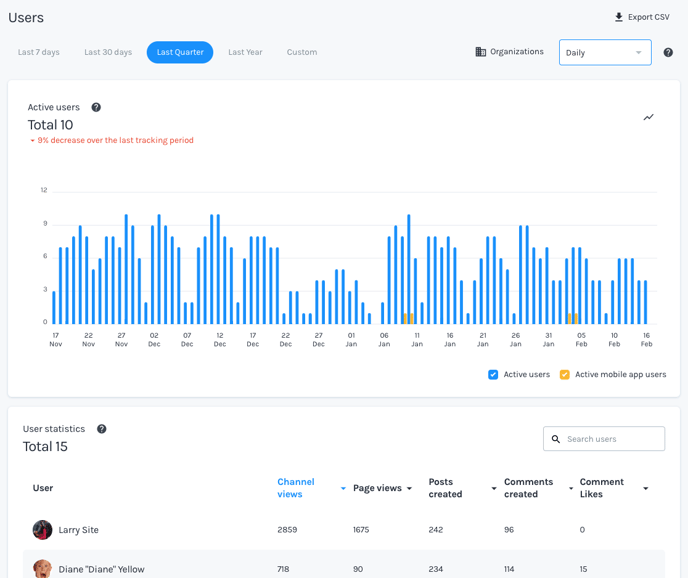Open help icon beside the Daily dropdown

pyautogui.click(x=668, y=53)
